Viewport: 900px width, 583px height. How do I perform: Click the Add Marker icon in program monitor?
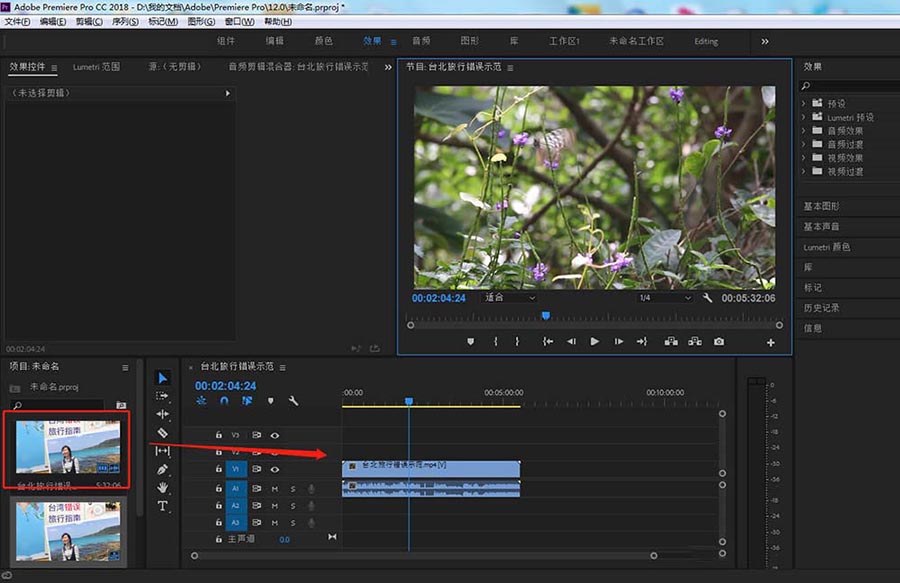[x=471, y=342]
